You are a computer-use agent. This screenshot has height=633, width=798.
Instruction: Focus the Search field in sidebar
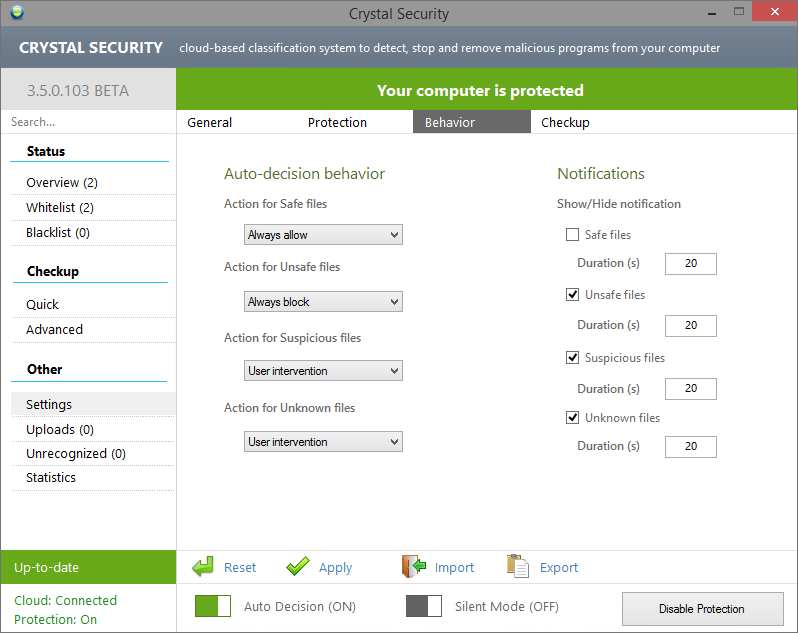(x=89, y=122)
